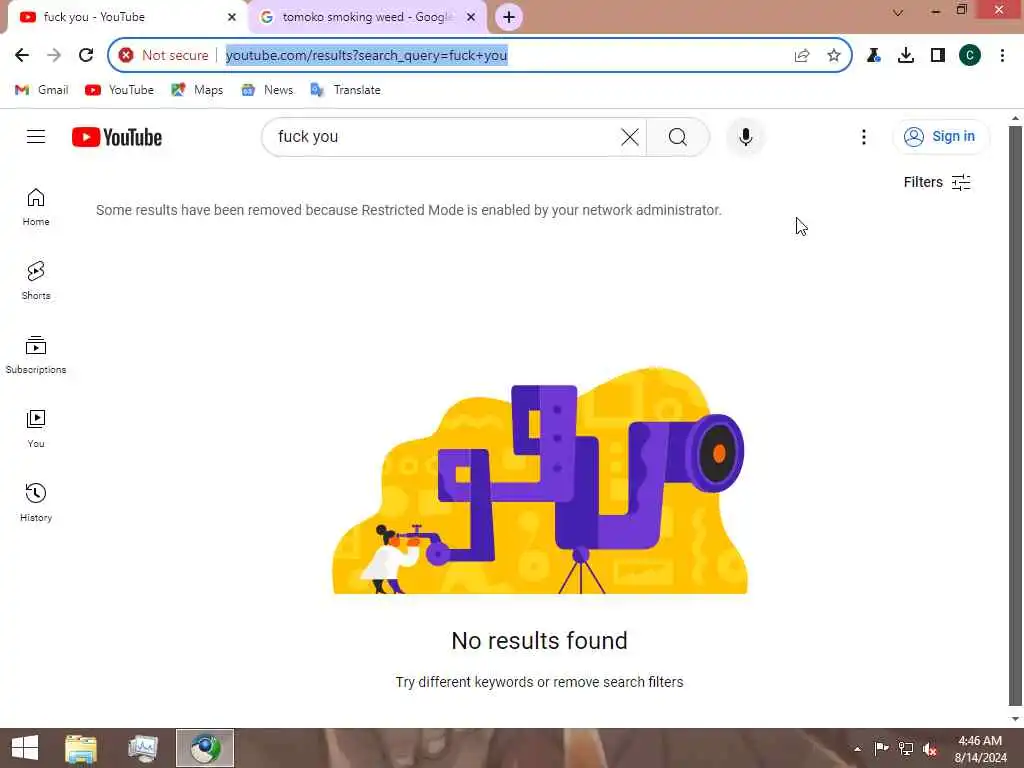Screen dimensions: 1024x768
Task: Open Translate bookmark
Action: (345, 90)
